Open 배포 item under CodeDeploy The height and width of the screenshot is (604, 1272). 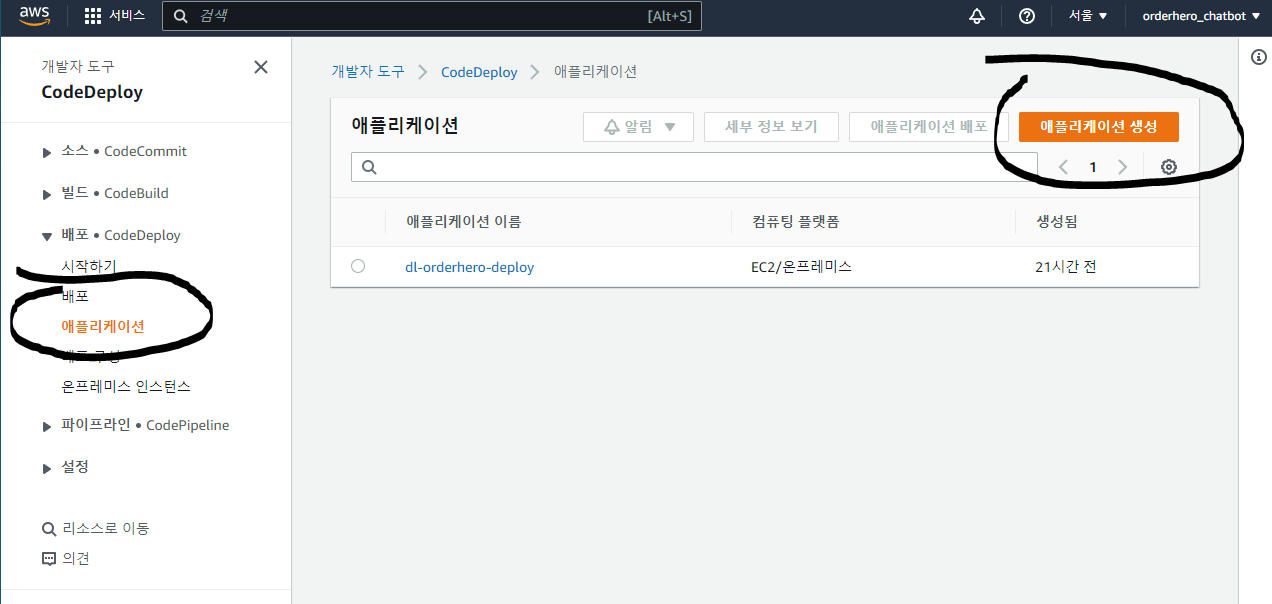point(75,296)
